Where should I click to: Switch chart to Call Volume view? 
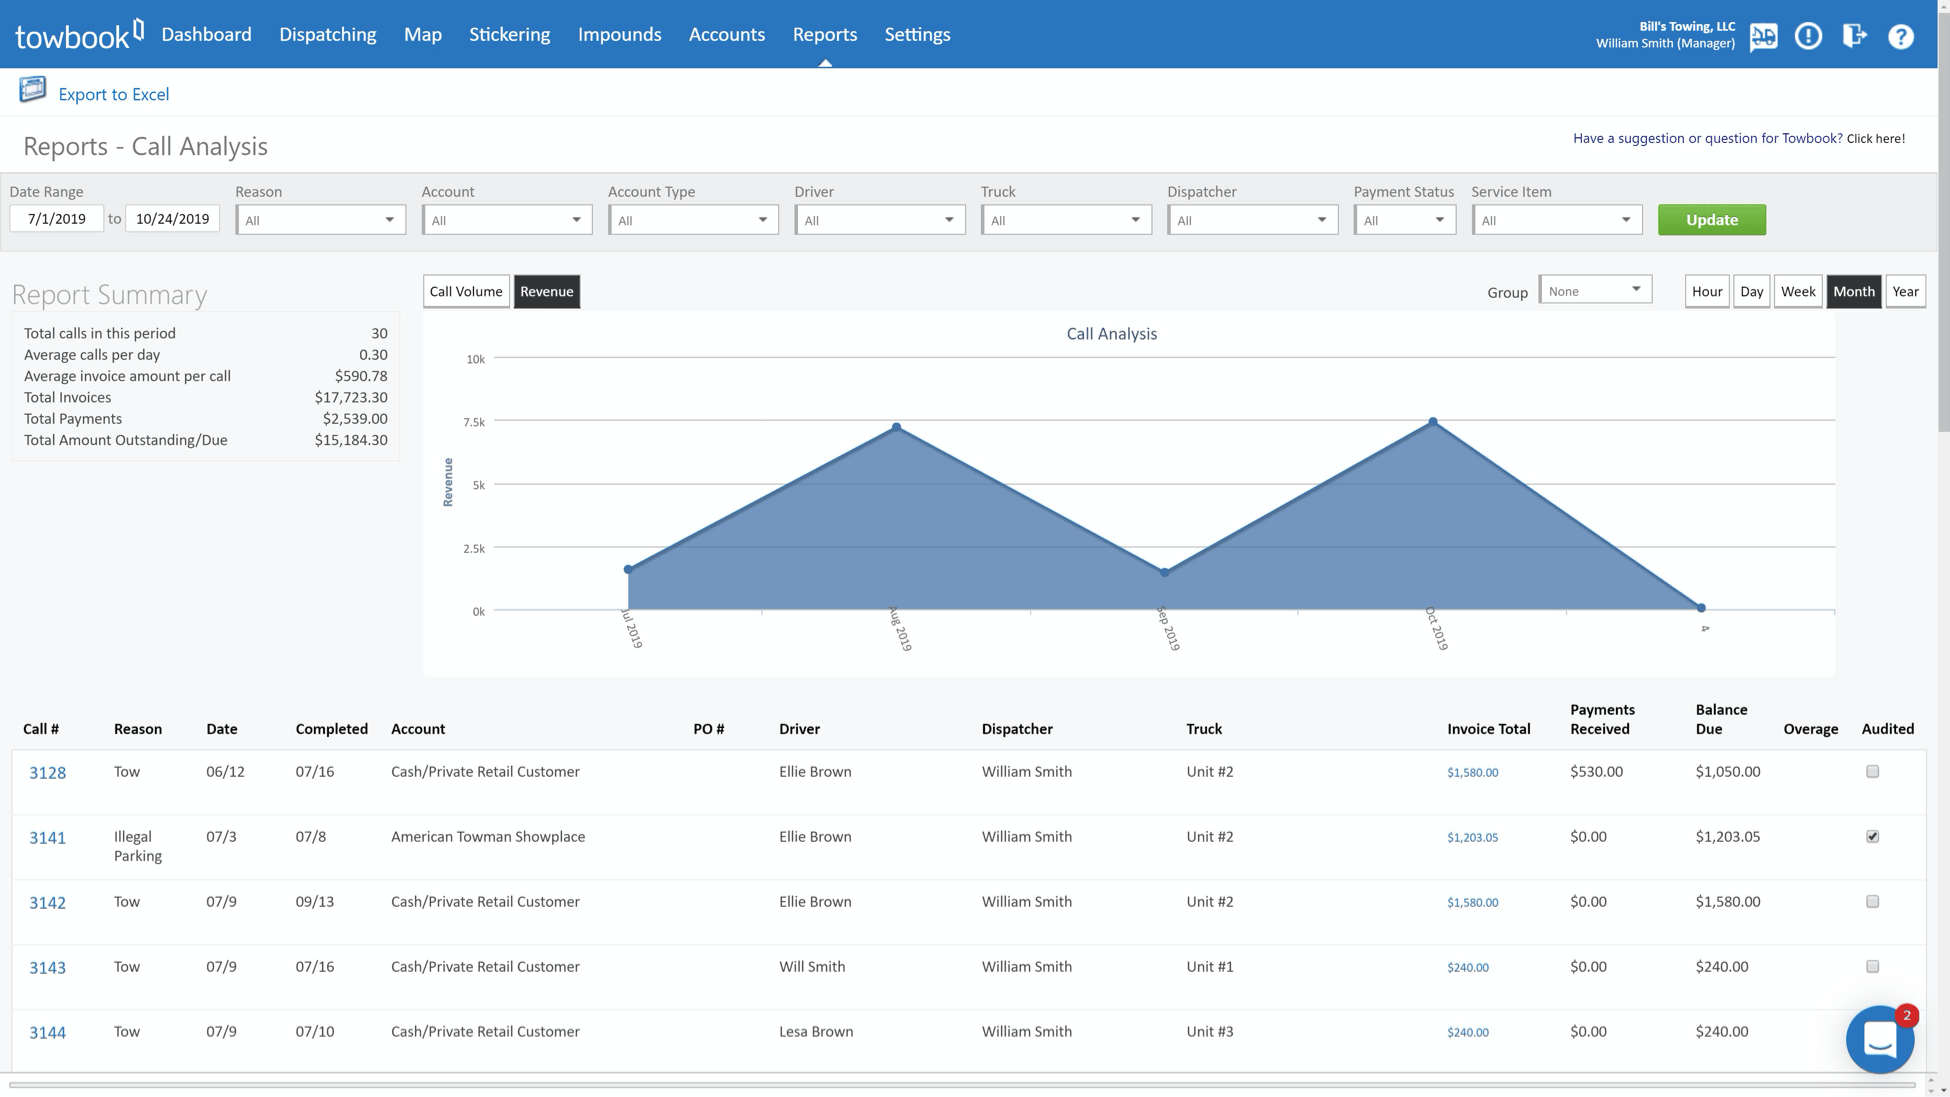[x=465, y=292]
